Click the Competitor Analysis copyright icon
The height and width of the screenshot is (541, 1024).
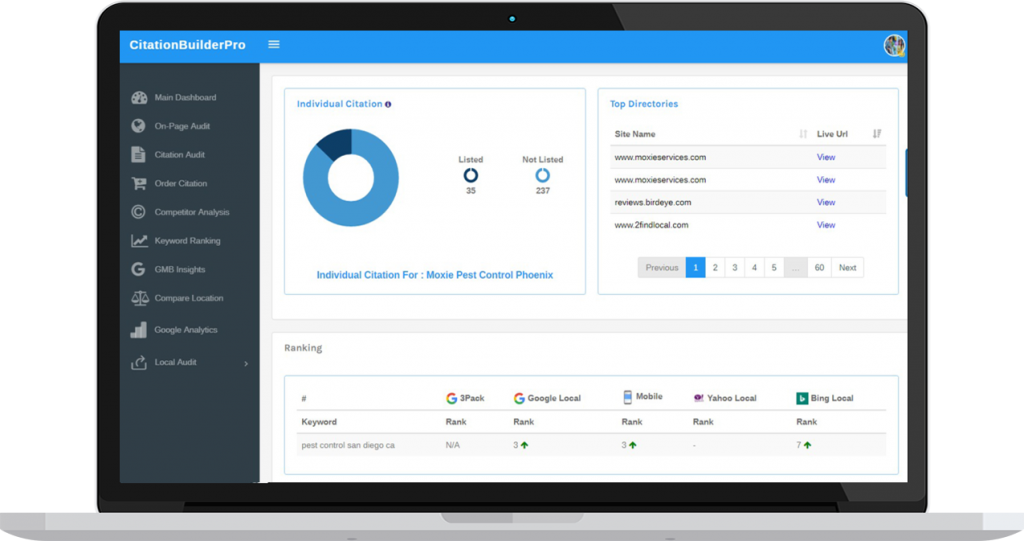pos(138,212)
